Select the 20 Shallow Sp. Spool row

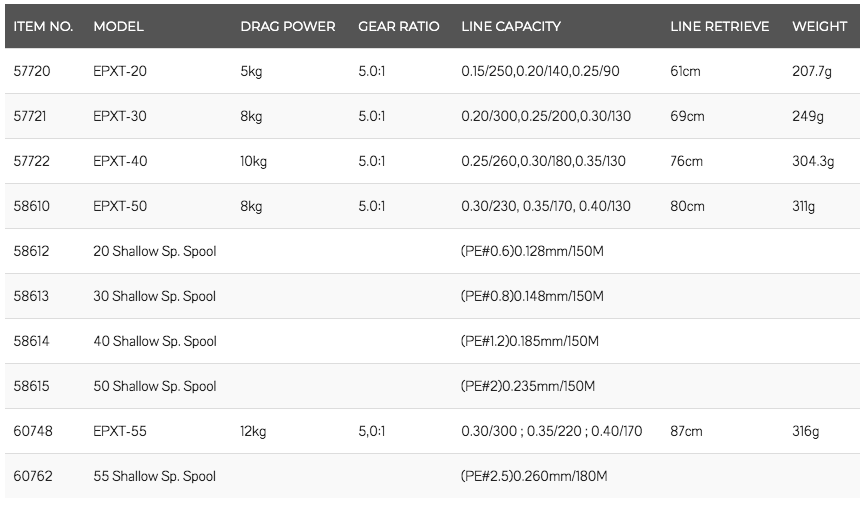[x=432, y=251]
